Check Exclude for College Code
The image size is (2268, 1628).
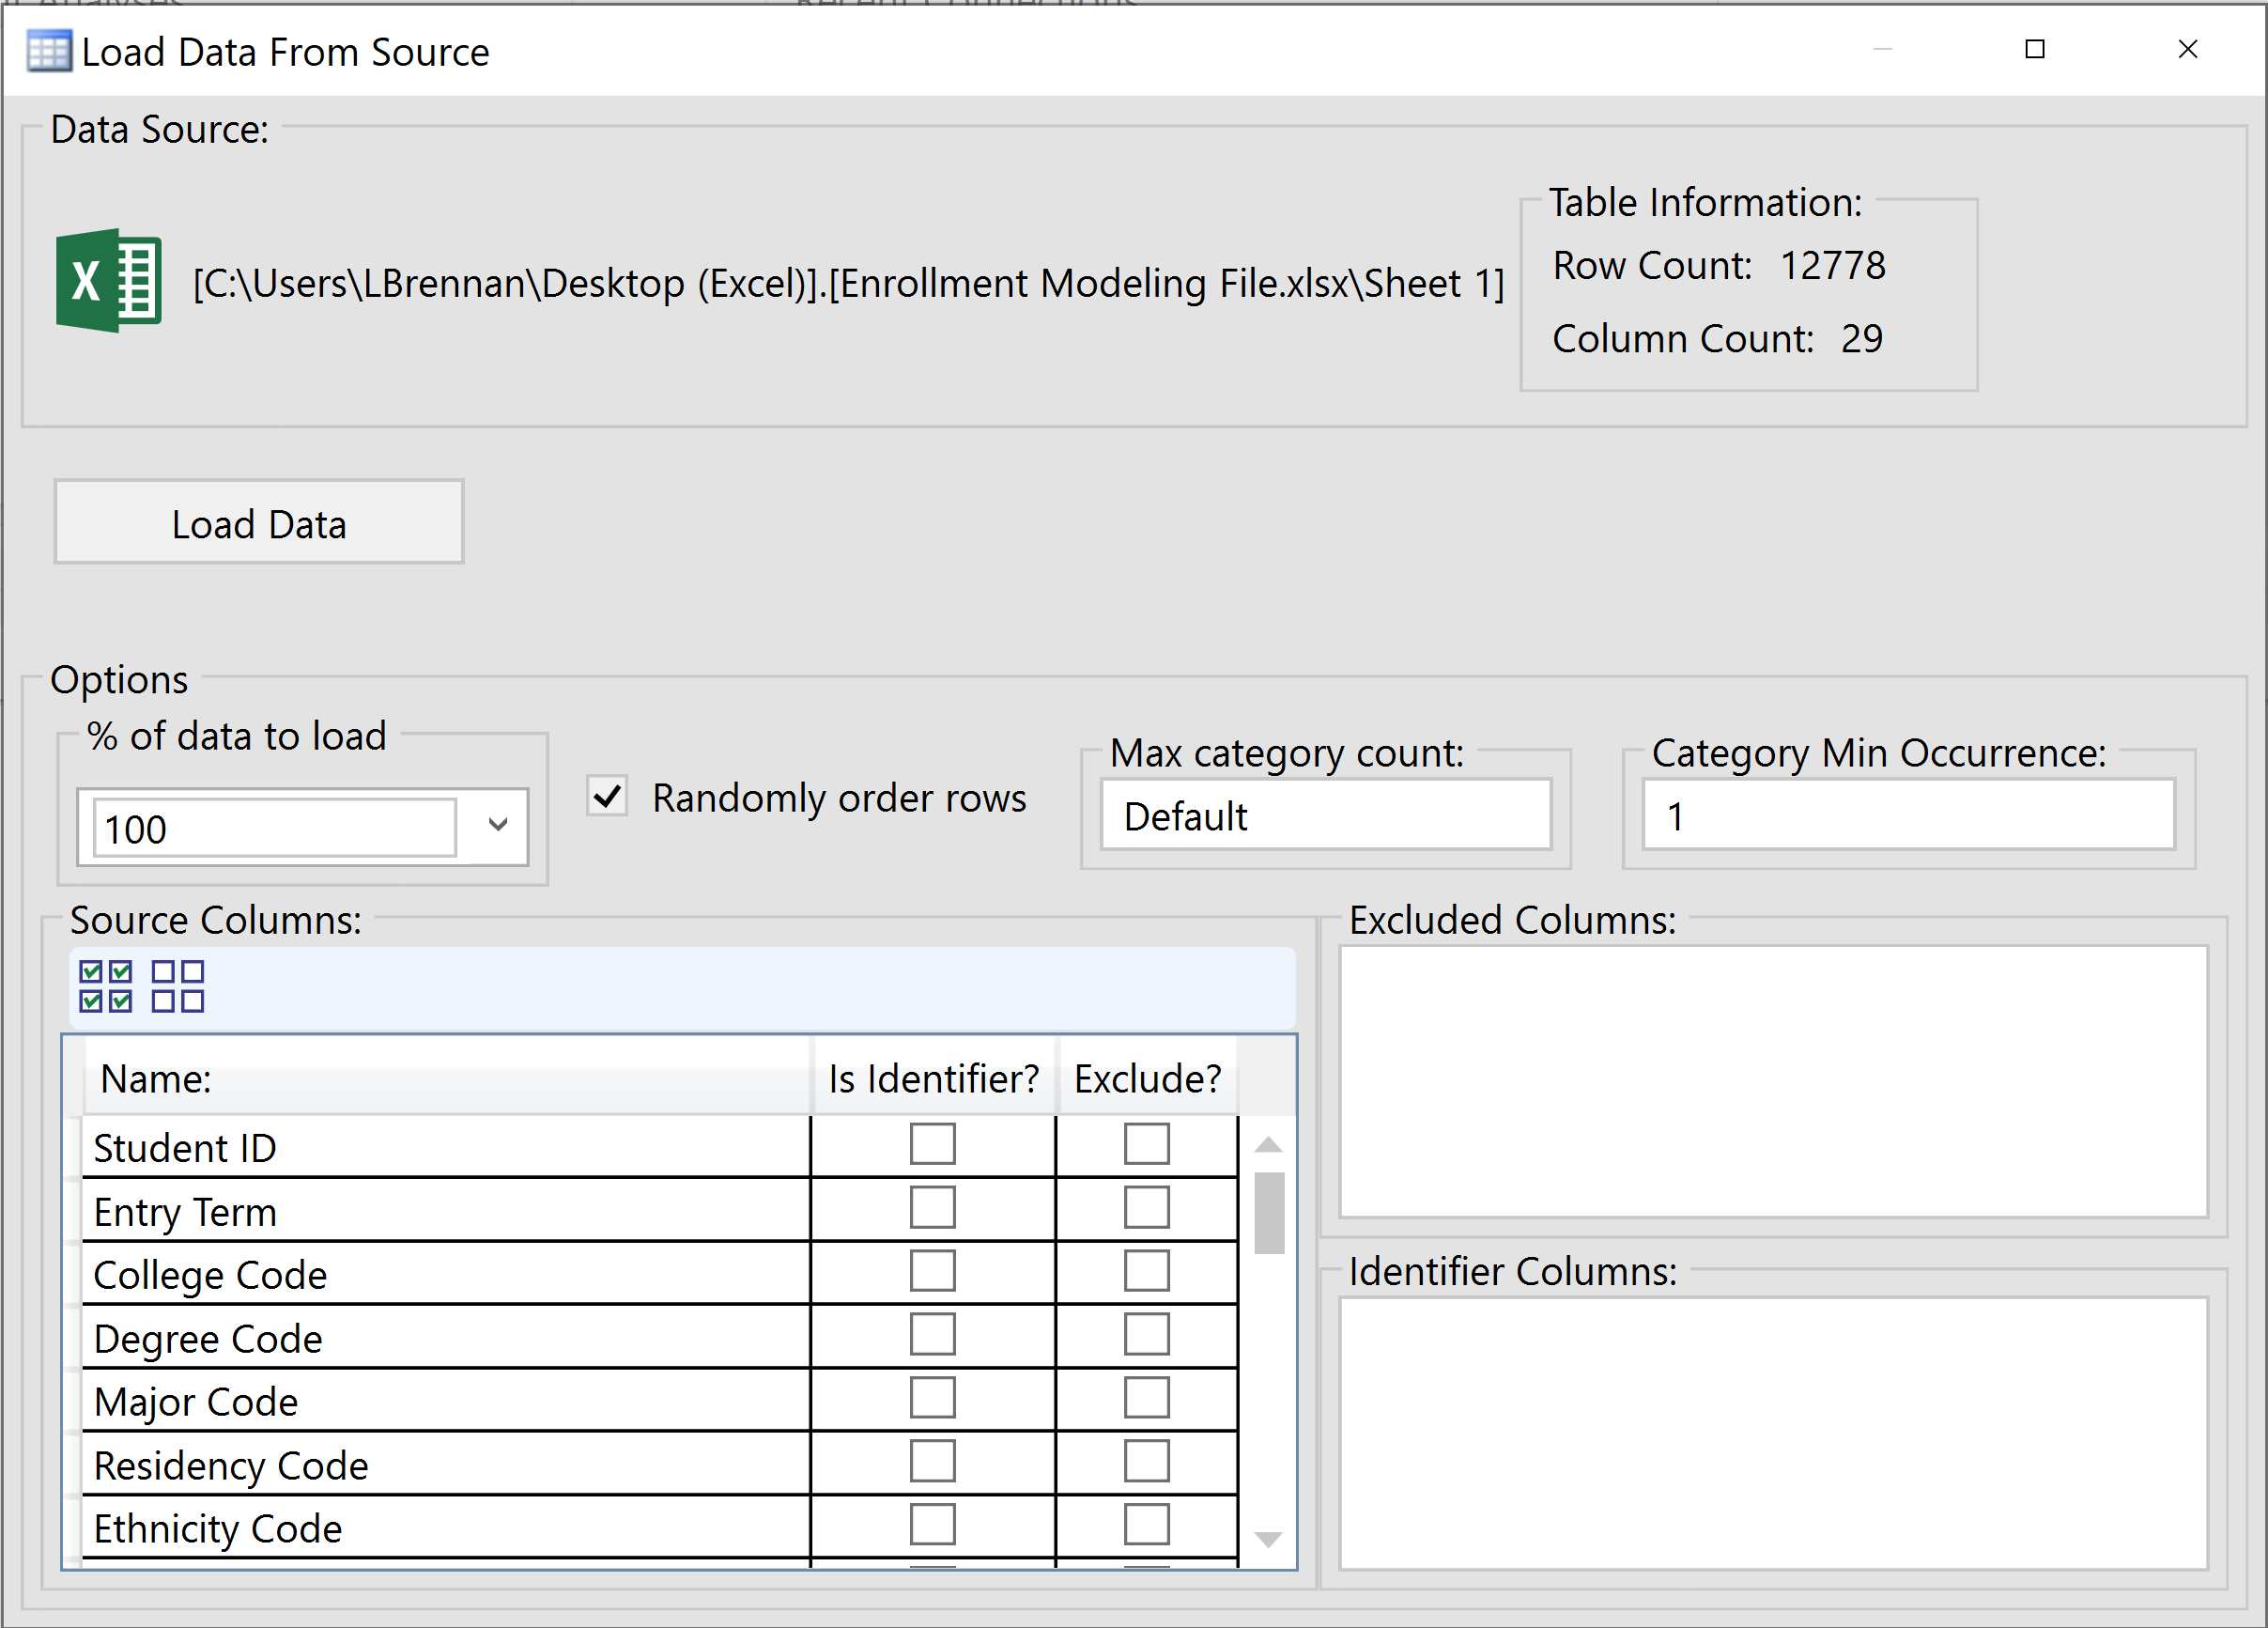(x=1146, y=1271)
